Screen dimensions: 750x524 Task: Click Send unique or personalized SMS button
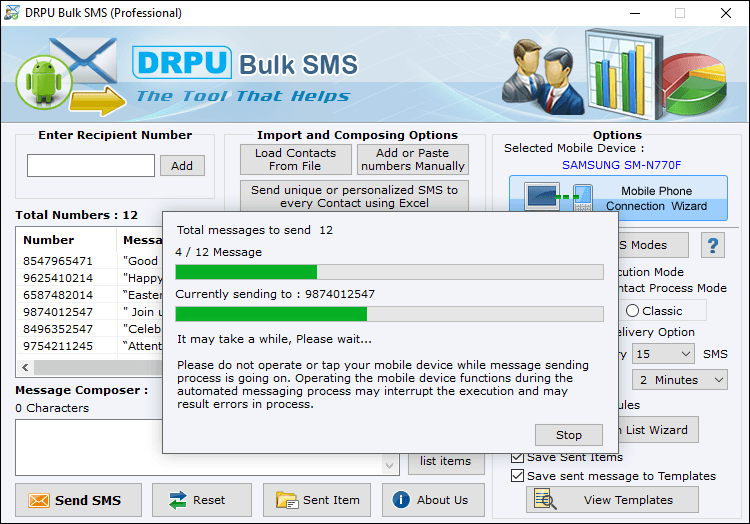(354, 196)
